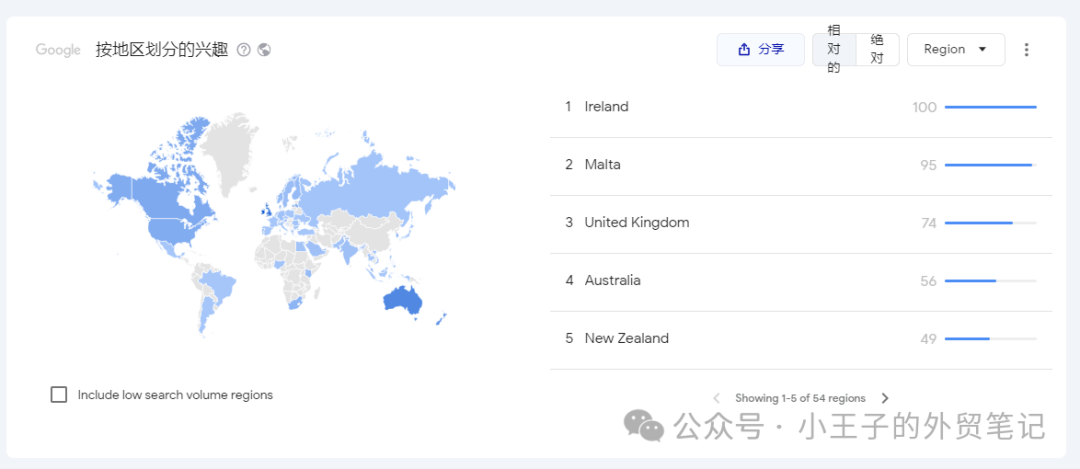This screenshot has width=1080, height=469.
Task: Go to previous page of regions
Action: click(716, 398)
